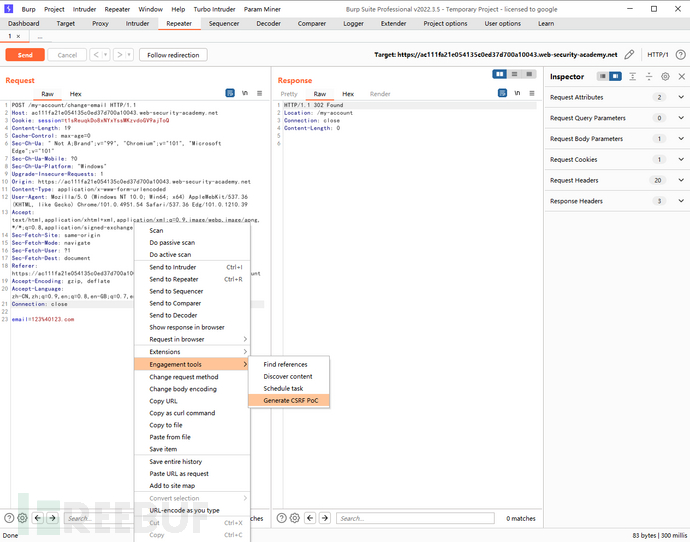Open Inspector settings gear icon
Viewport: 690px width, 542px height.
pyautogui.click(x=665, y=76)
